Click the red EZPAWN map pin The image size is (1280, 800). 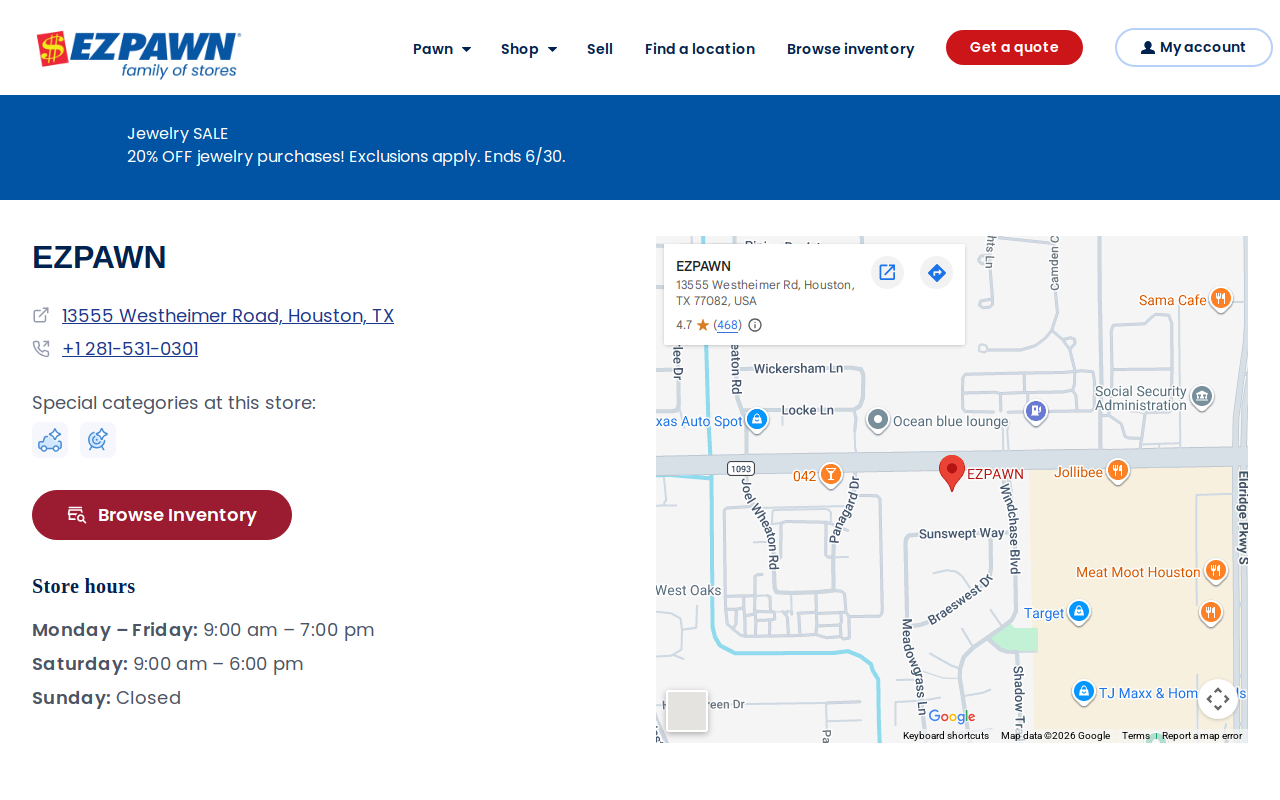tap(952, 472)
